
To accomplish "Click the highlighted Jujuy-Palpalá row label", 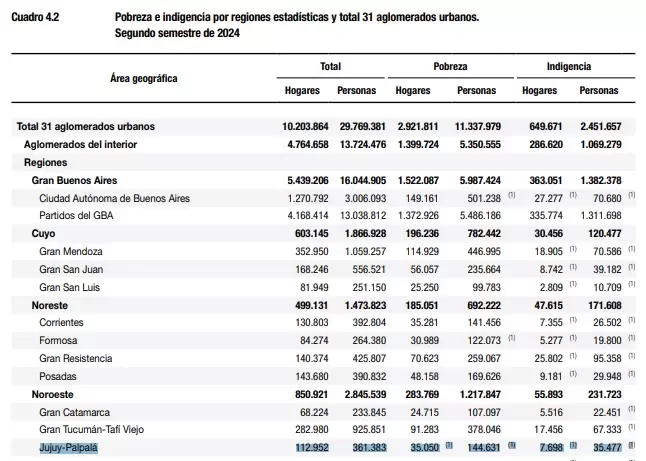I will point(69,447).
